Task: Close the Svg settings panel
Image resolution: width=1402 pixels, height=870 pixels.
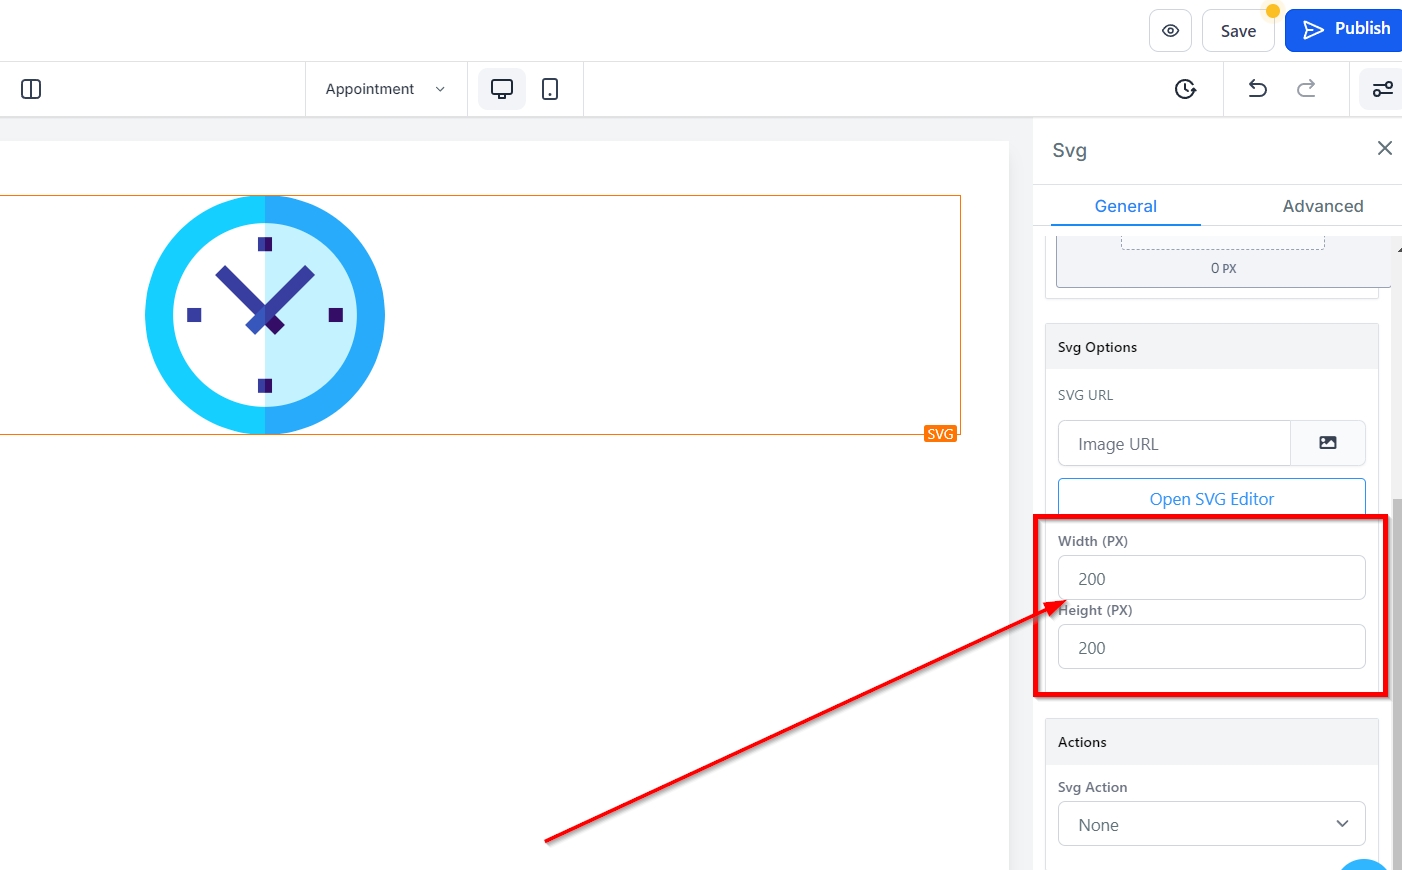Action: click(x=1384, y=148)
